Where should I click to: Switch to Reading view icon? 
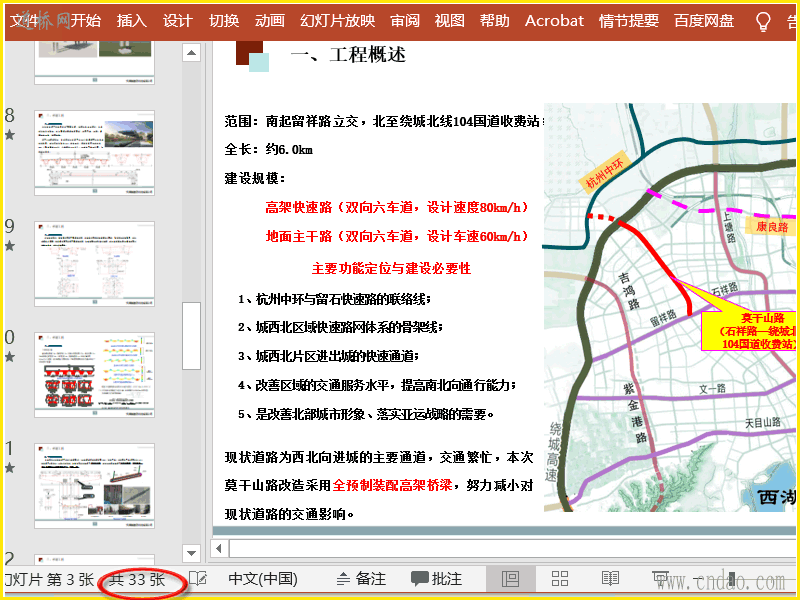point(610,579)
